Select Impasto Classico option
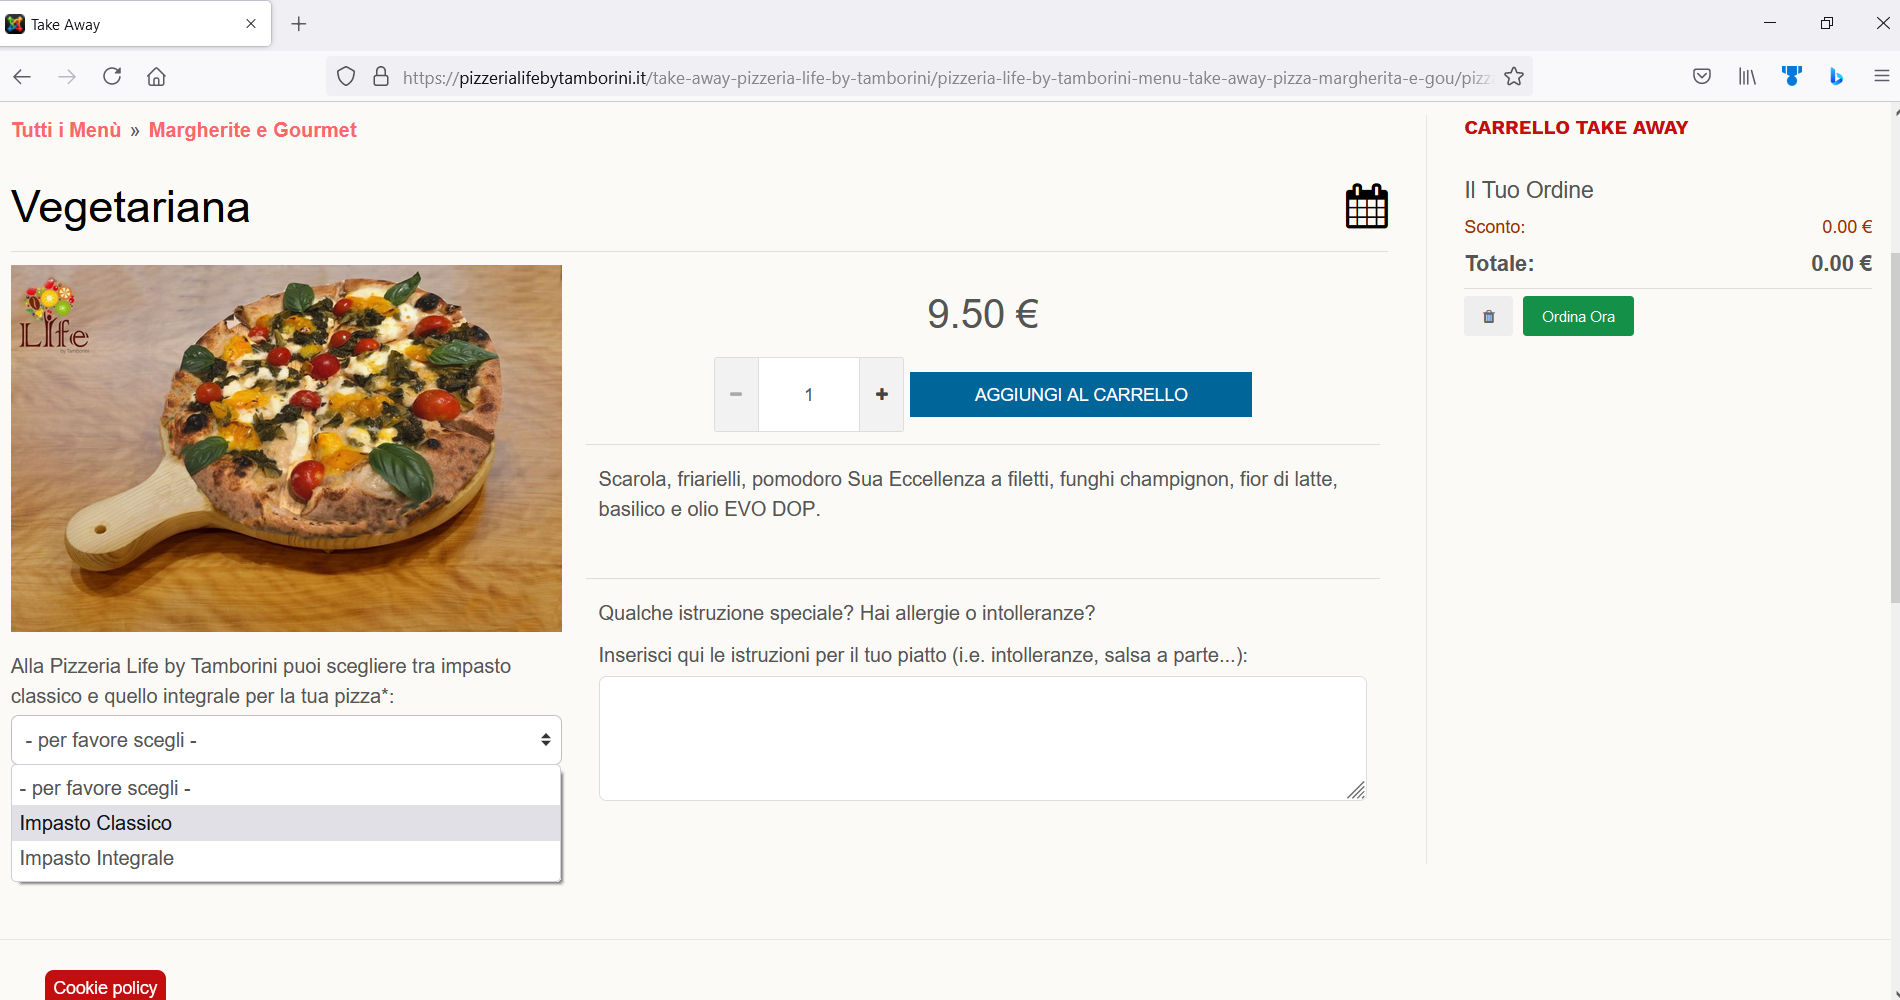1900x1000 pixels. pos(96,823)
